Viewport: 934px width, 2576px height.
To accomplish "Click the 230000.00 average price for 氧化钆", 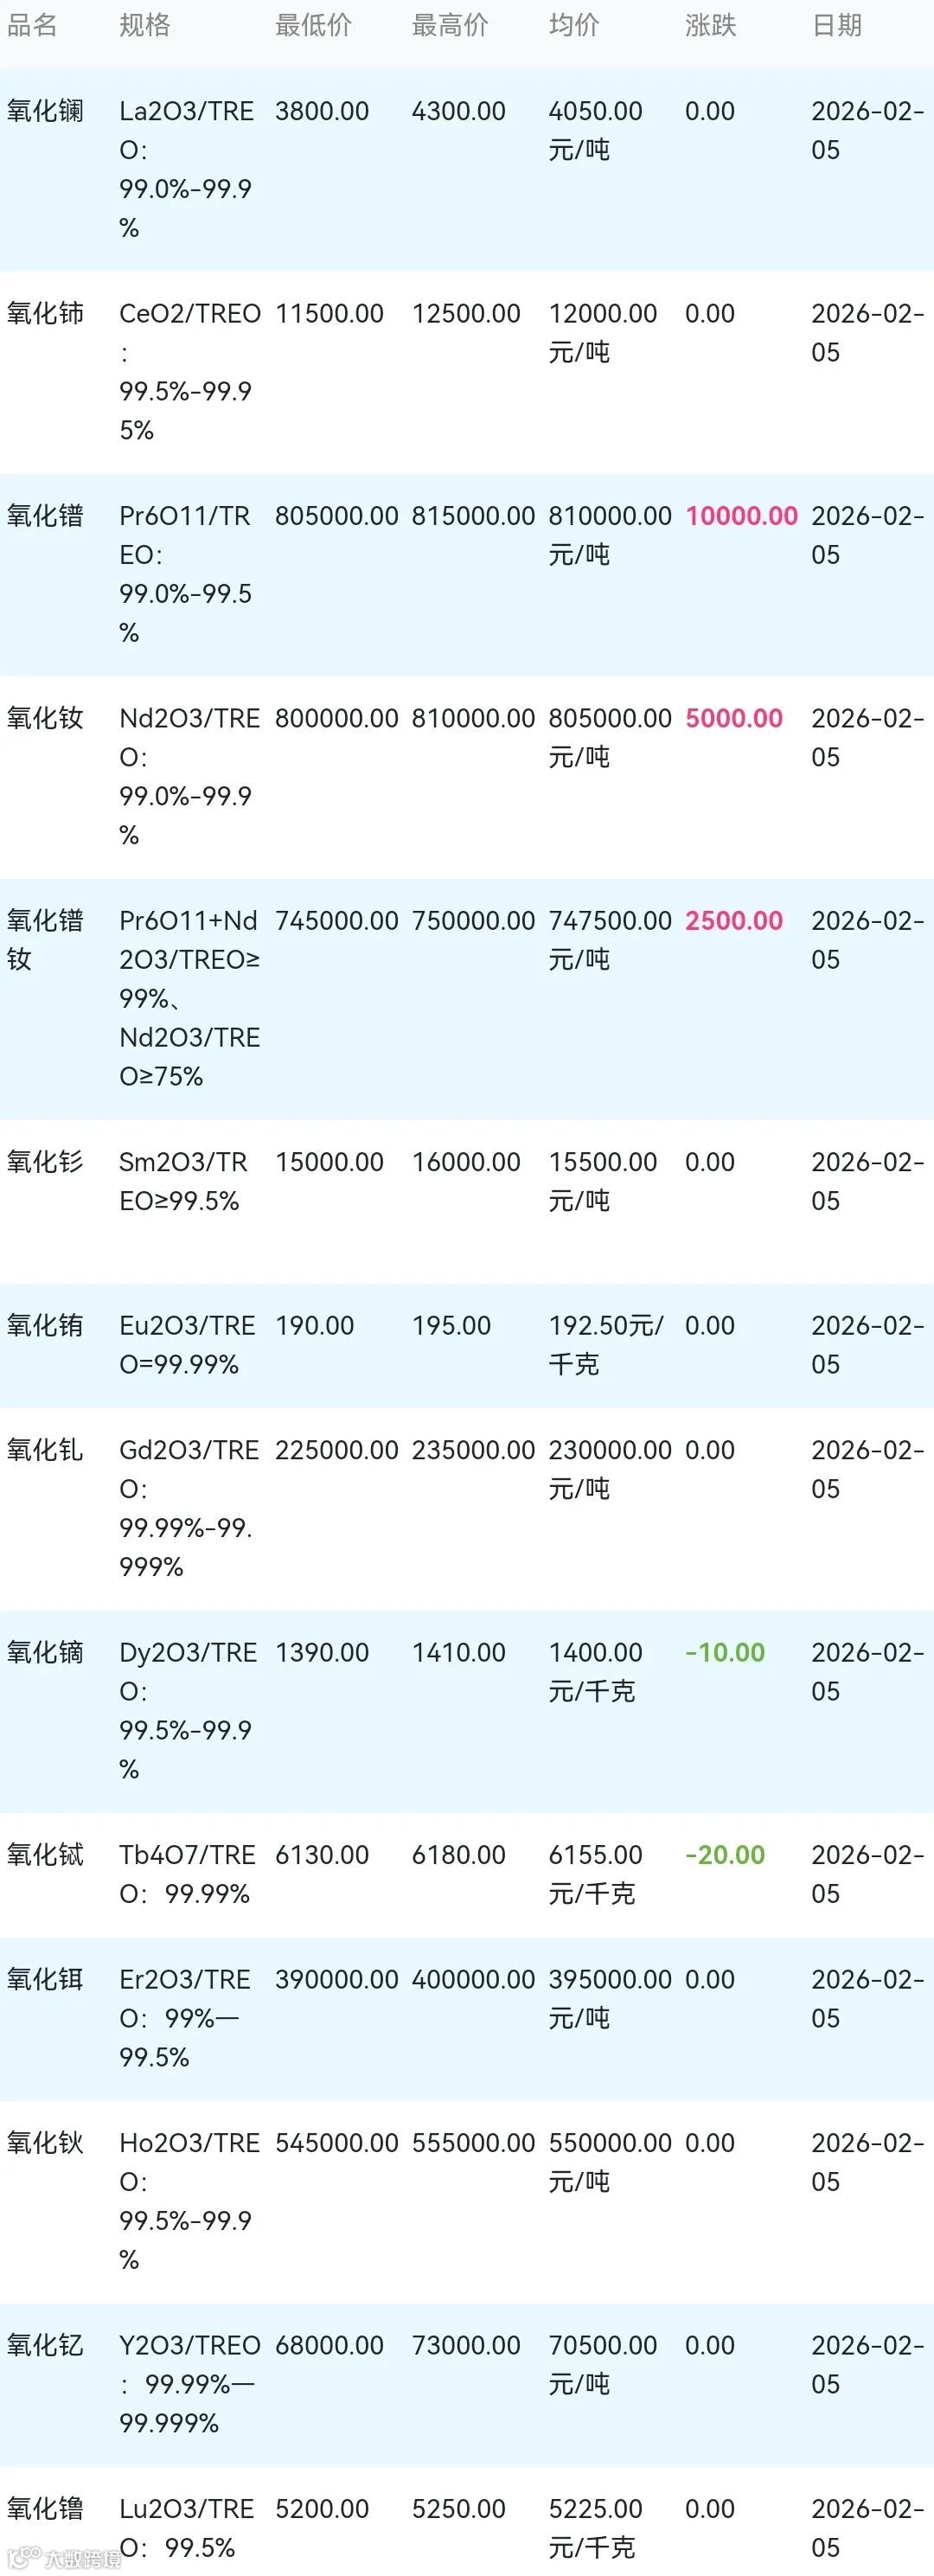I will [x=609, y=1450].
